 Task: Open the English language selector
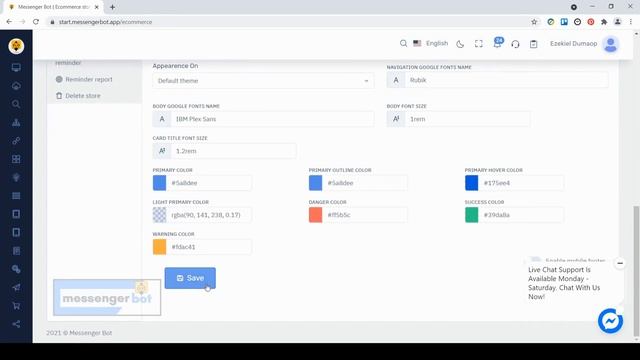[431, 43]
